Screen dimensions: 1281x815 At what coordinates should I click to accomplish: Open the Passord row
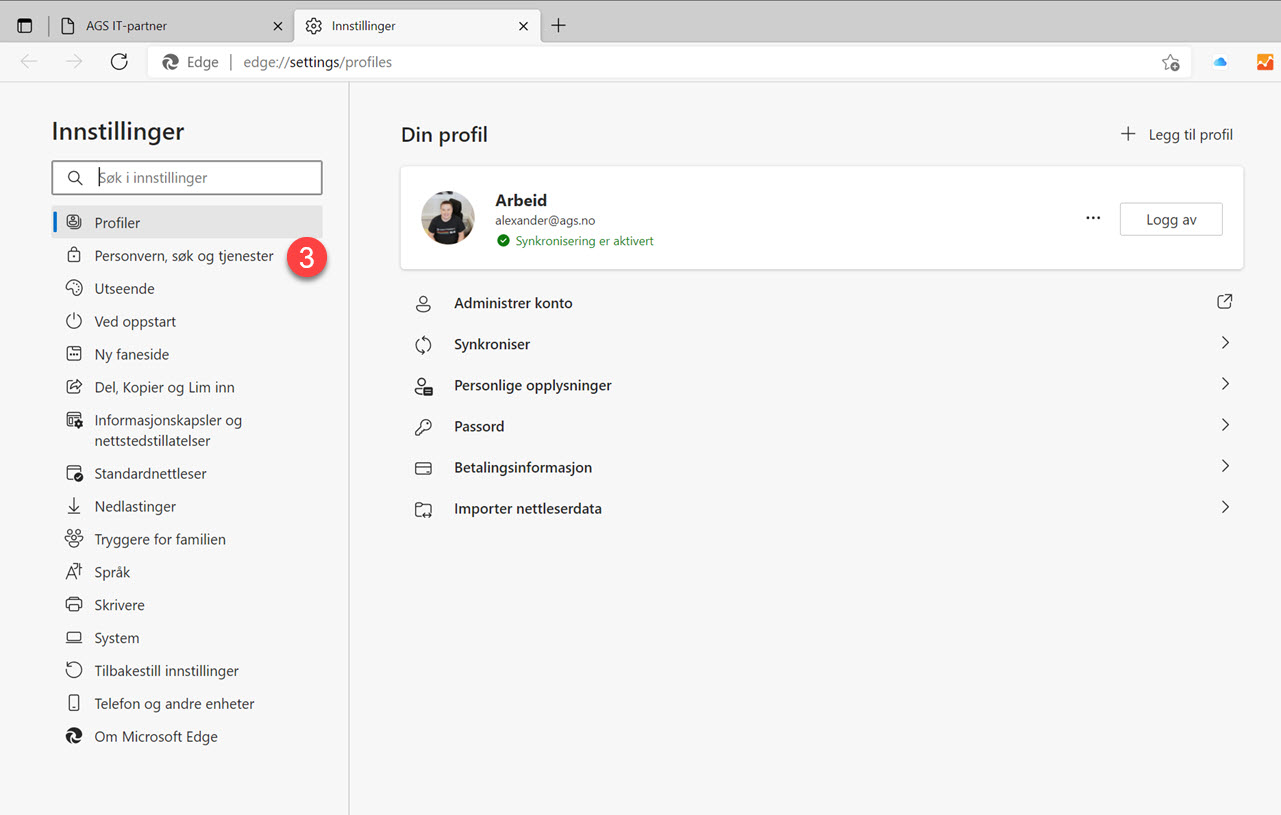click(822, 426)
